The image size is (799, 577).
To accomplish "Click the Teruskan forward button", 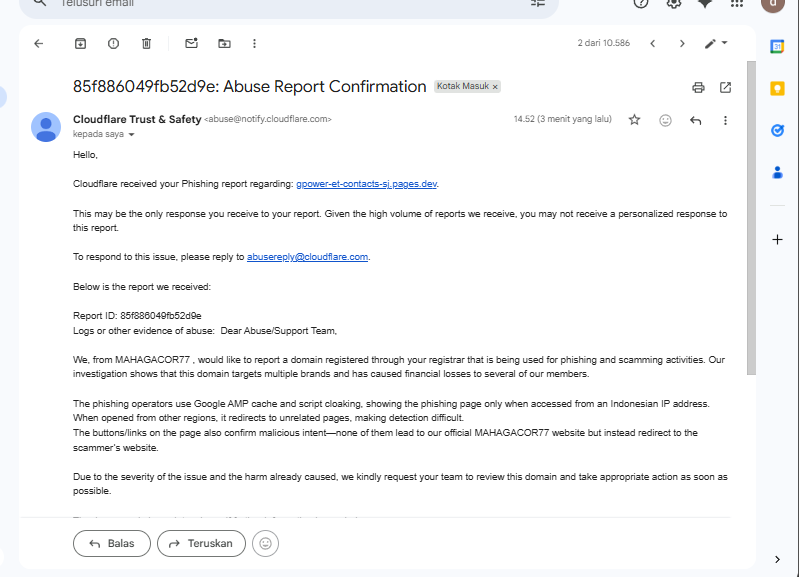I will click(x=201, y=543).
